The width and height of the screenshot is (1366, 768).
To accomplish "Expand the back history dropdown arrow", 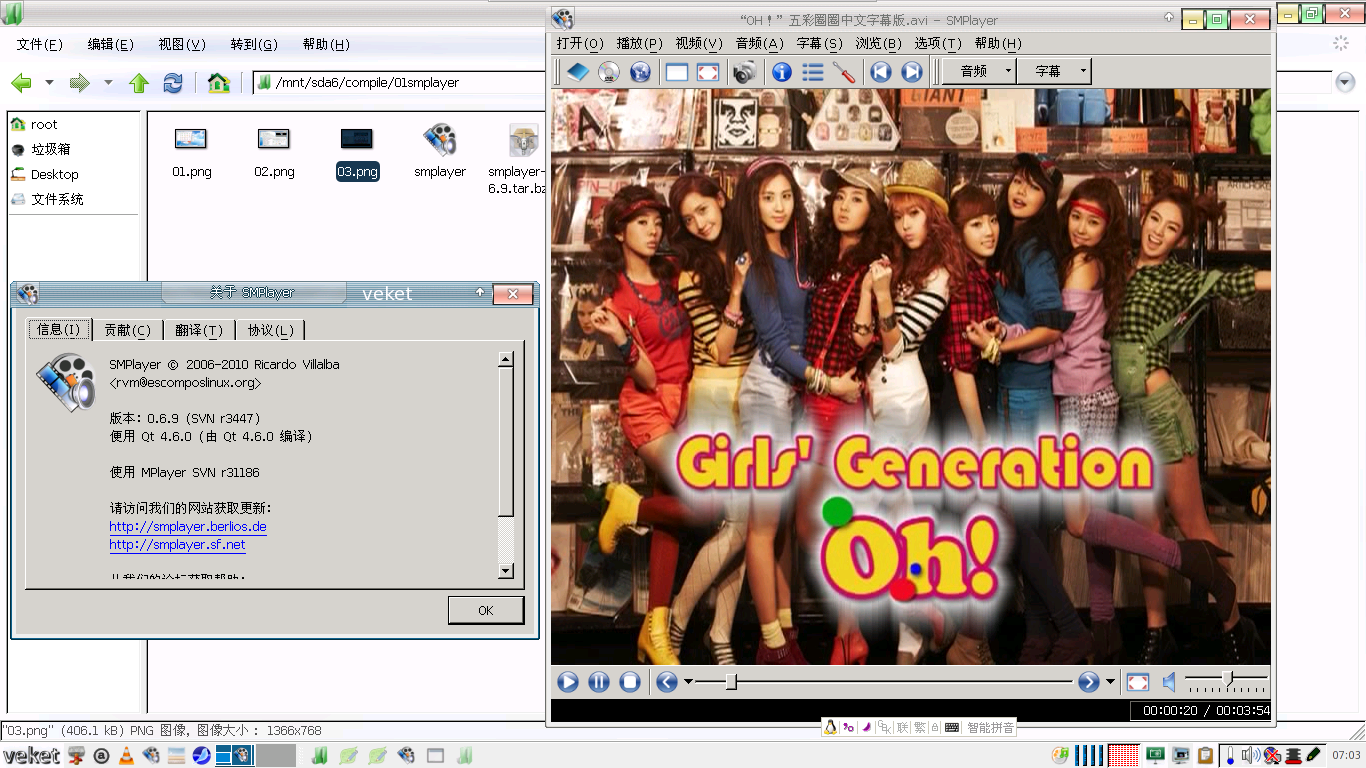I will pyautogui.click(x=48, y=83).
